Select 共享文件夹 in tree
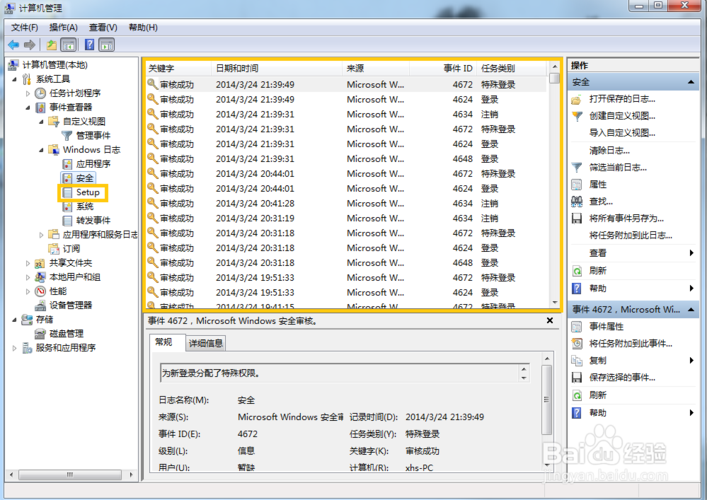This screenshot has height=500, width=707. click(70, 263)
